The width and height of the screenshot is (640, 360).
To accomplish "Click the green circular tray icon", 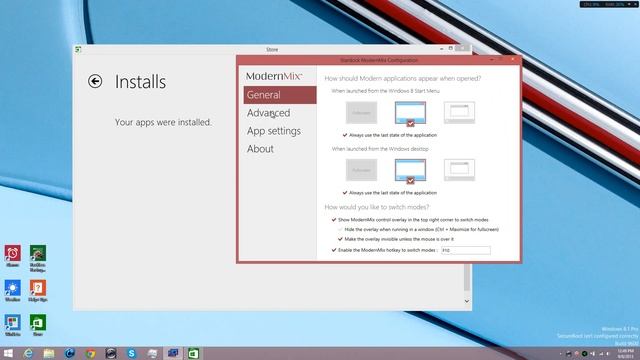I will point(584,353).
